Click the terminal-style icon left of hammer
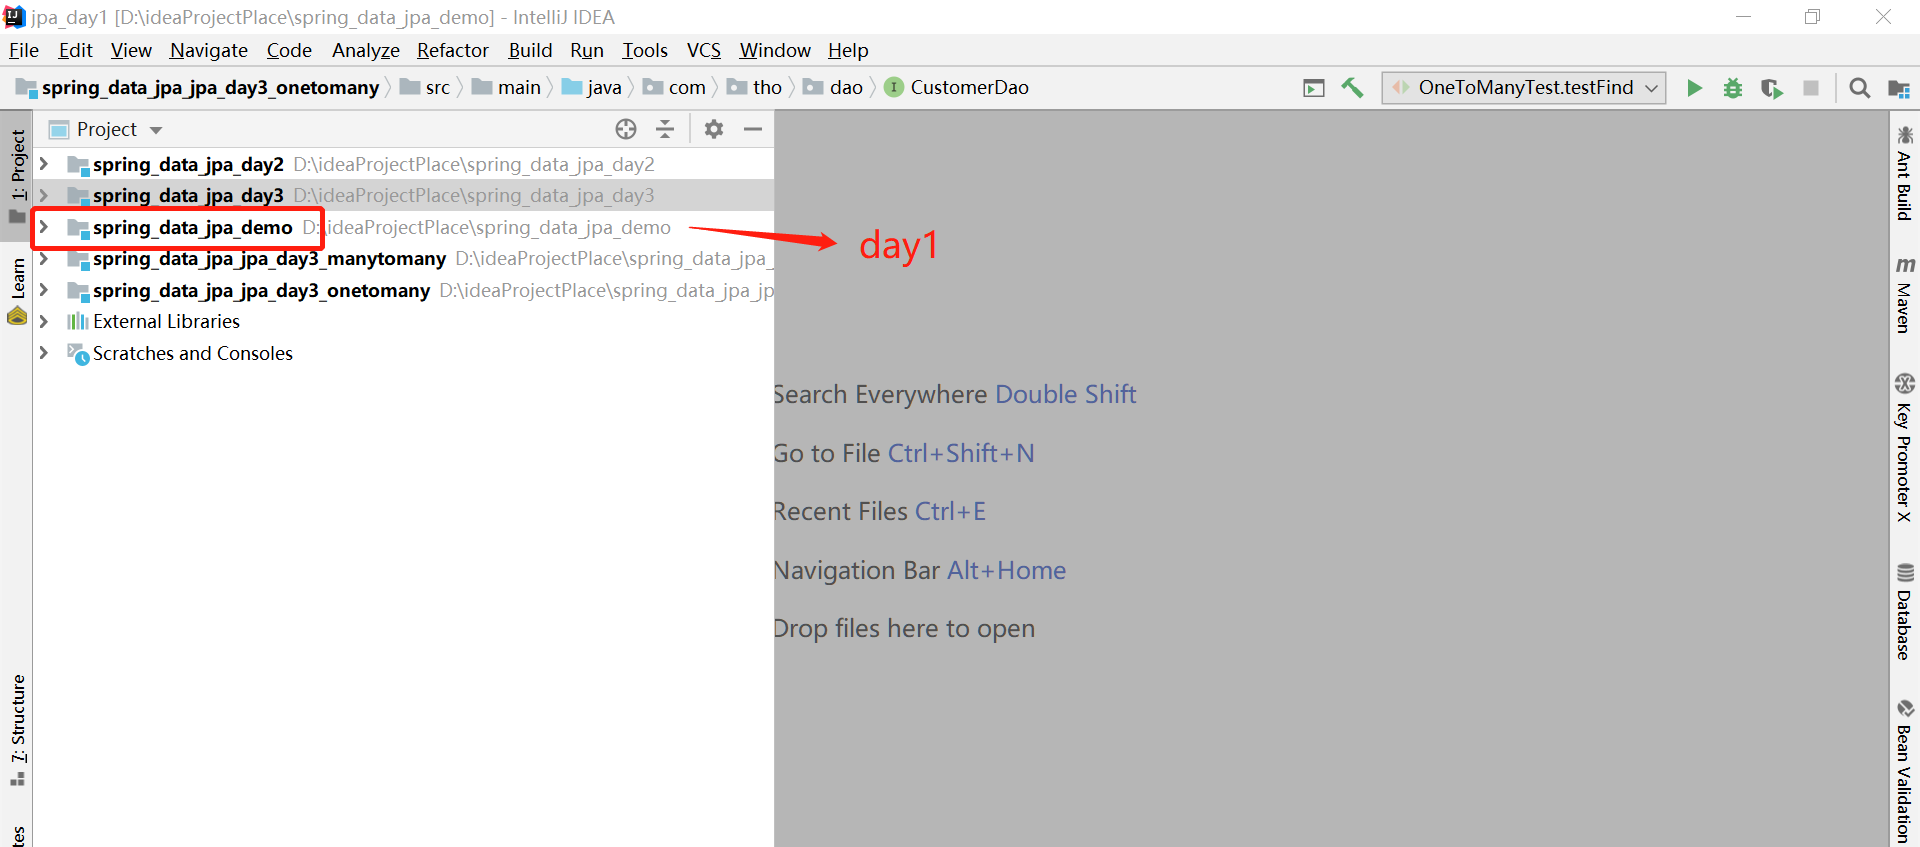Image resolution: width=1920 pixels, height=847 pixels. tap(1314, 88)
